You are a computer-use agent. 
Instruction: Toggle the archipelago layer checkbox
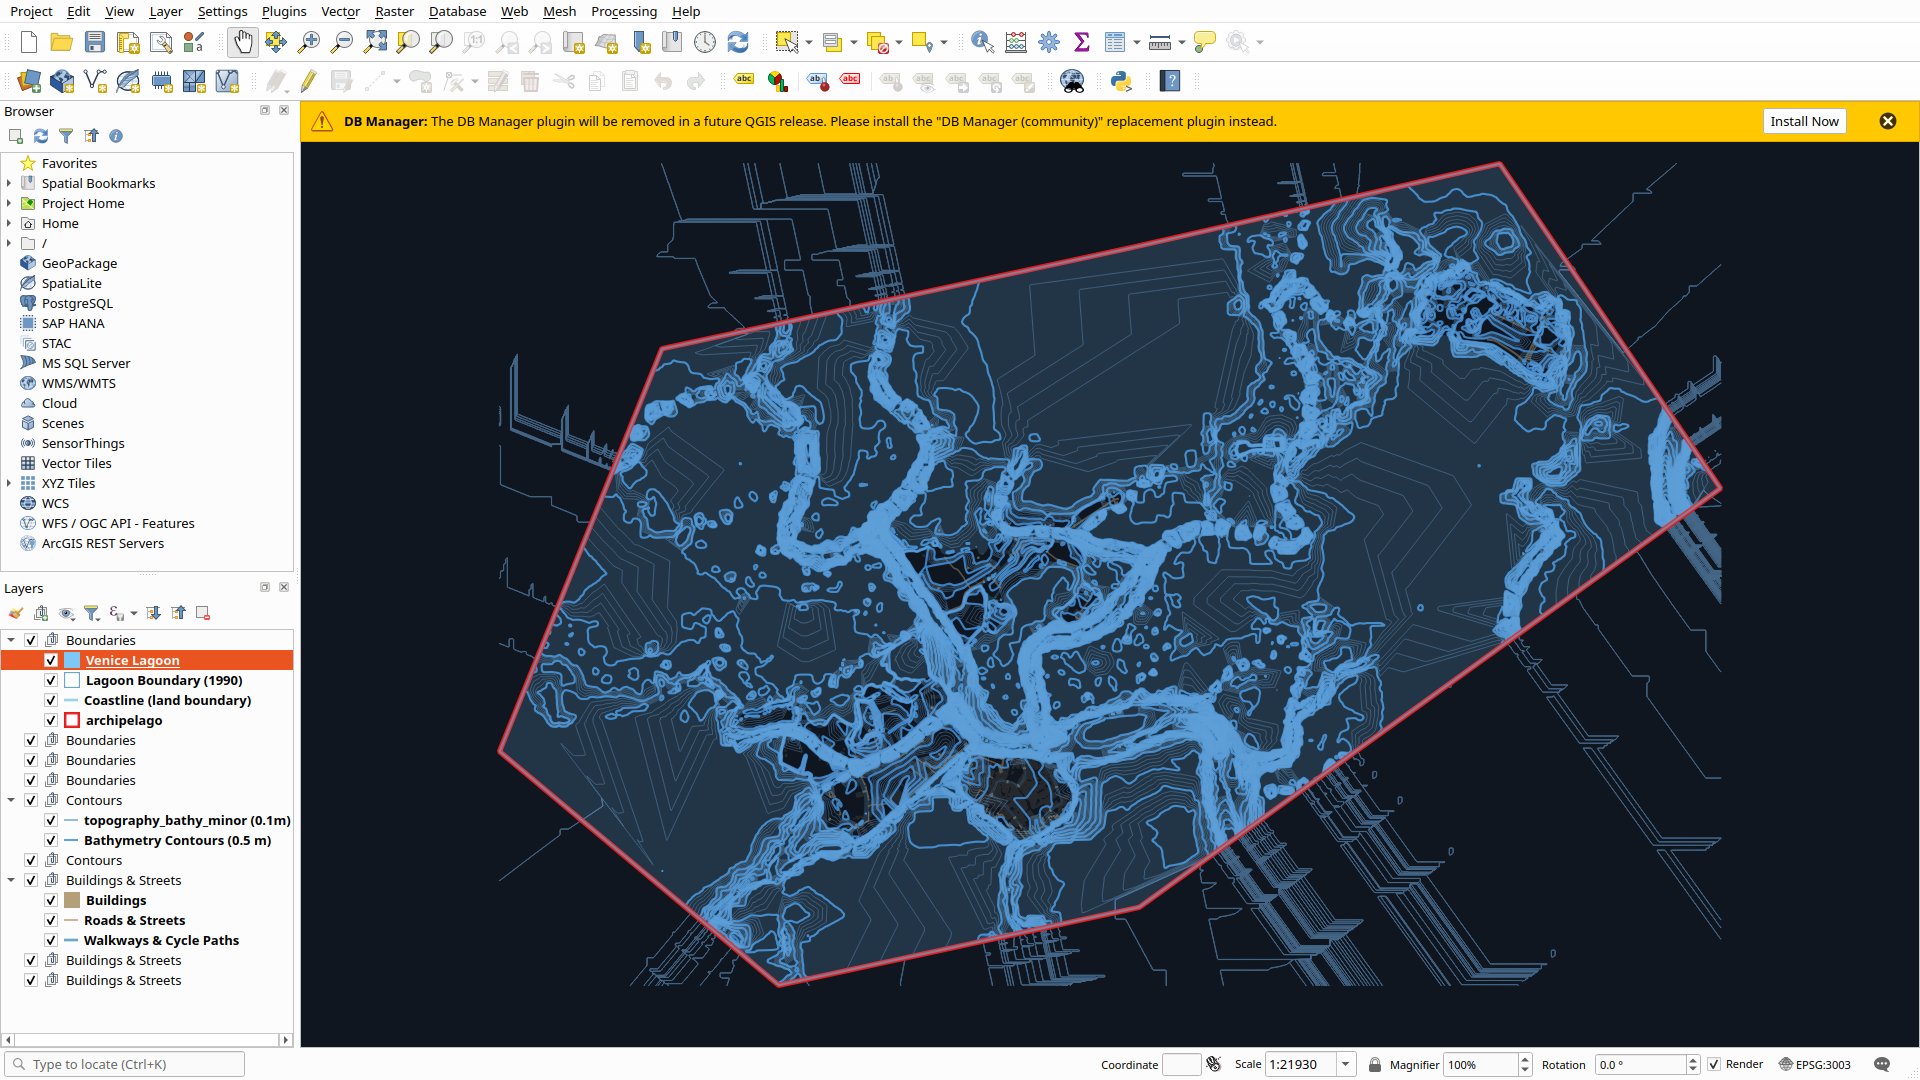51,720
